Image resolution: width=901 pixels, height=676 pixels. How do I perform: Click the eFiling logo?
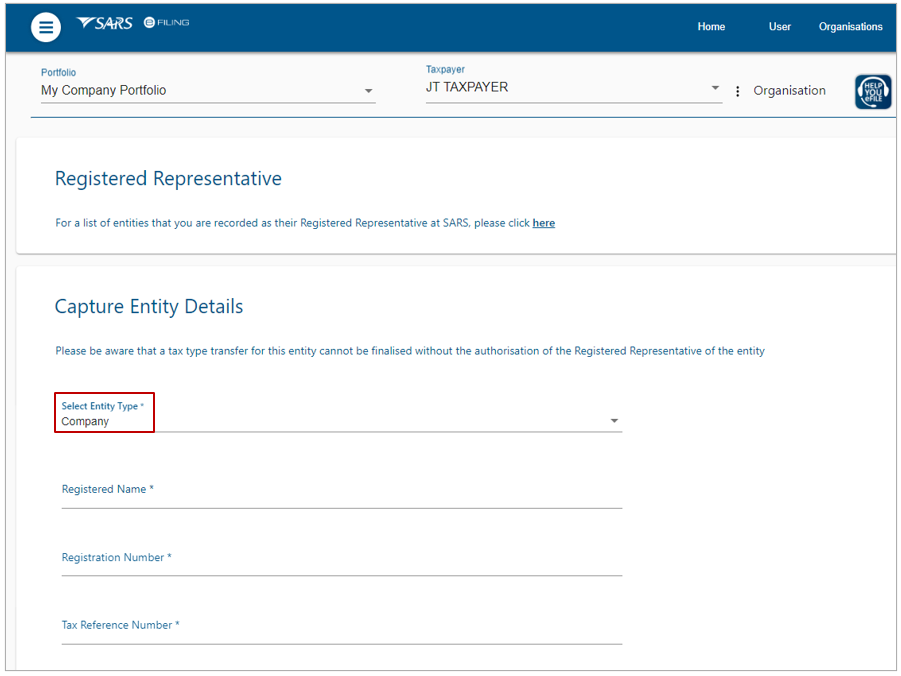point(166,22)
